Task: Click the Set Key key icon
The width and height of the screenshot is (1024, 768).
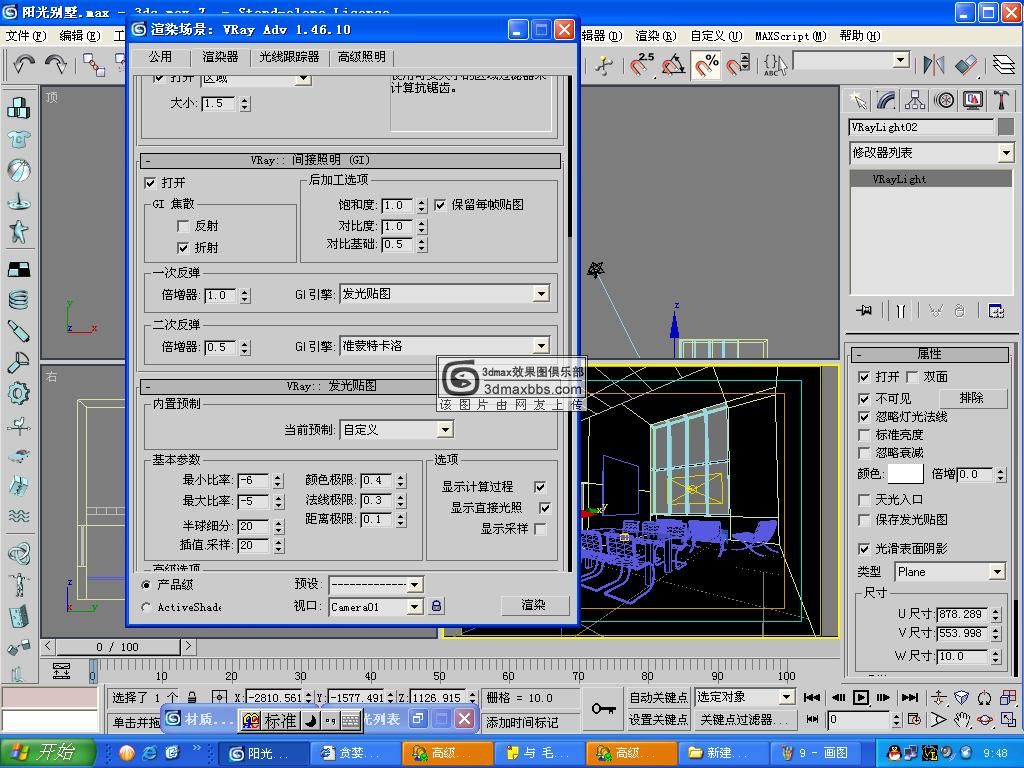Action: [603, 708]
